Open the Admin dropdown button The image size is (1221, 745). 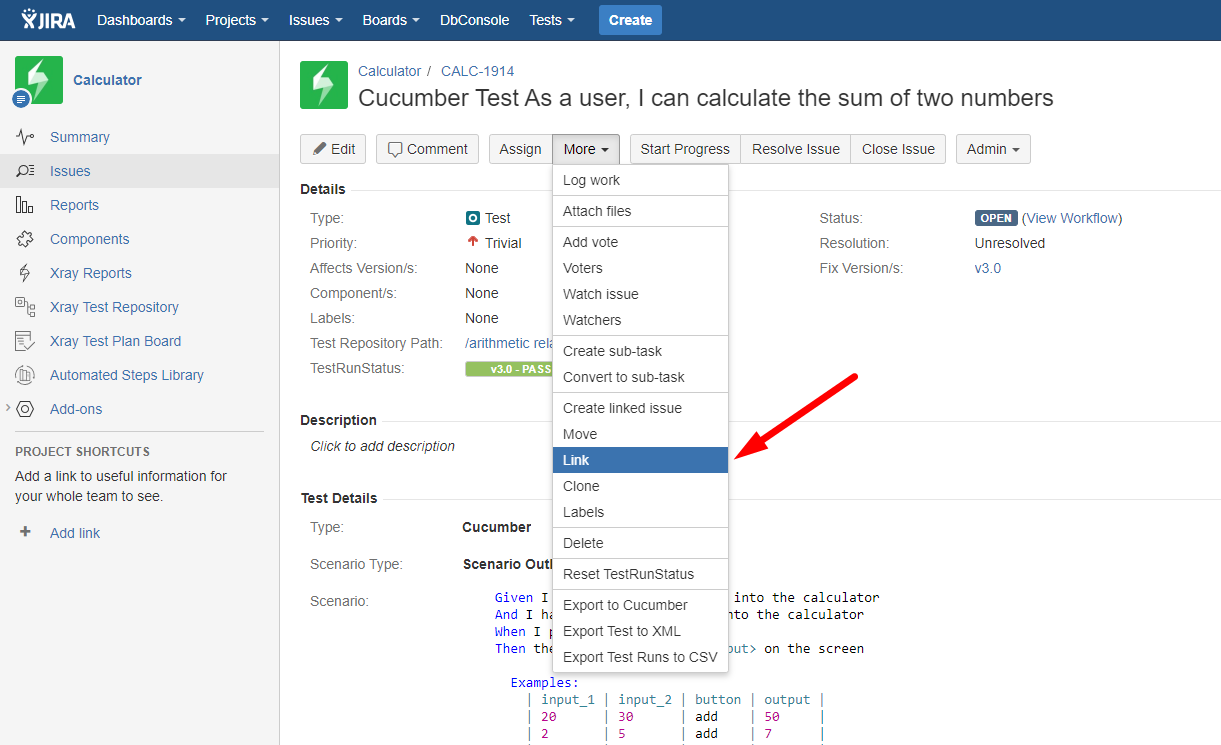(993, 149)
